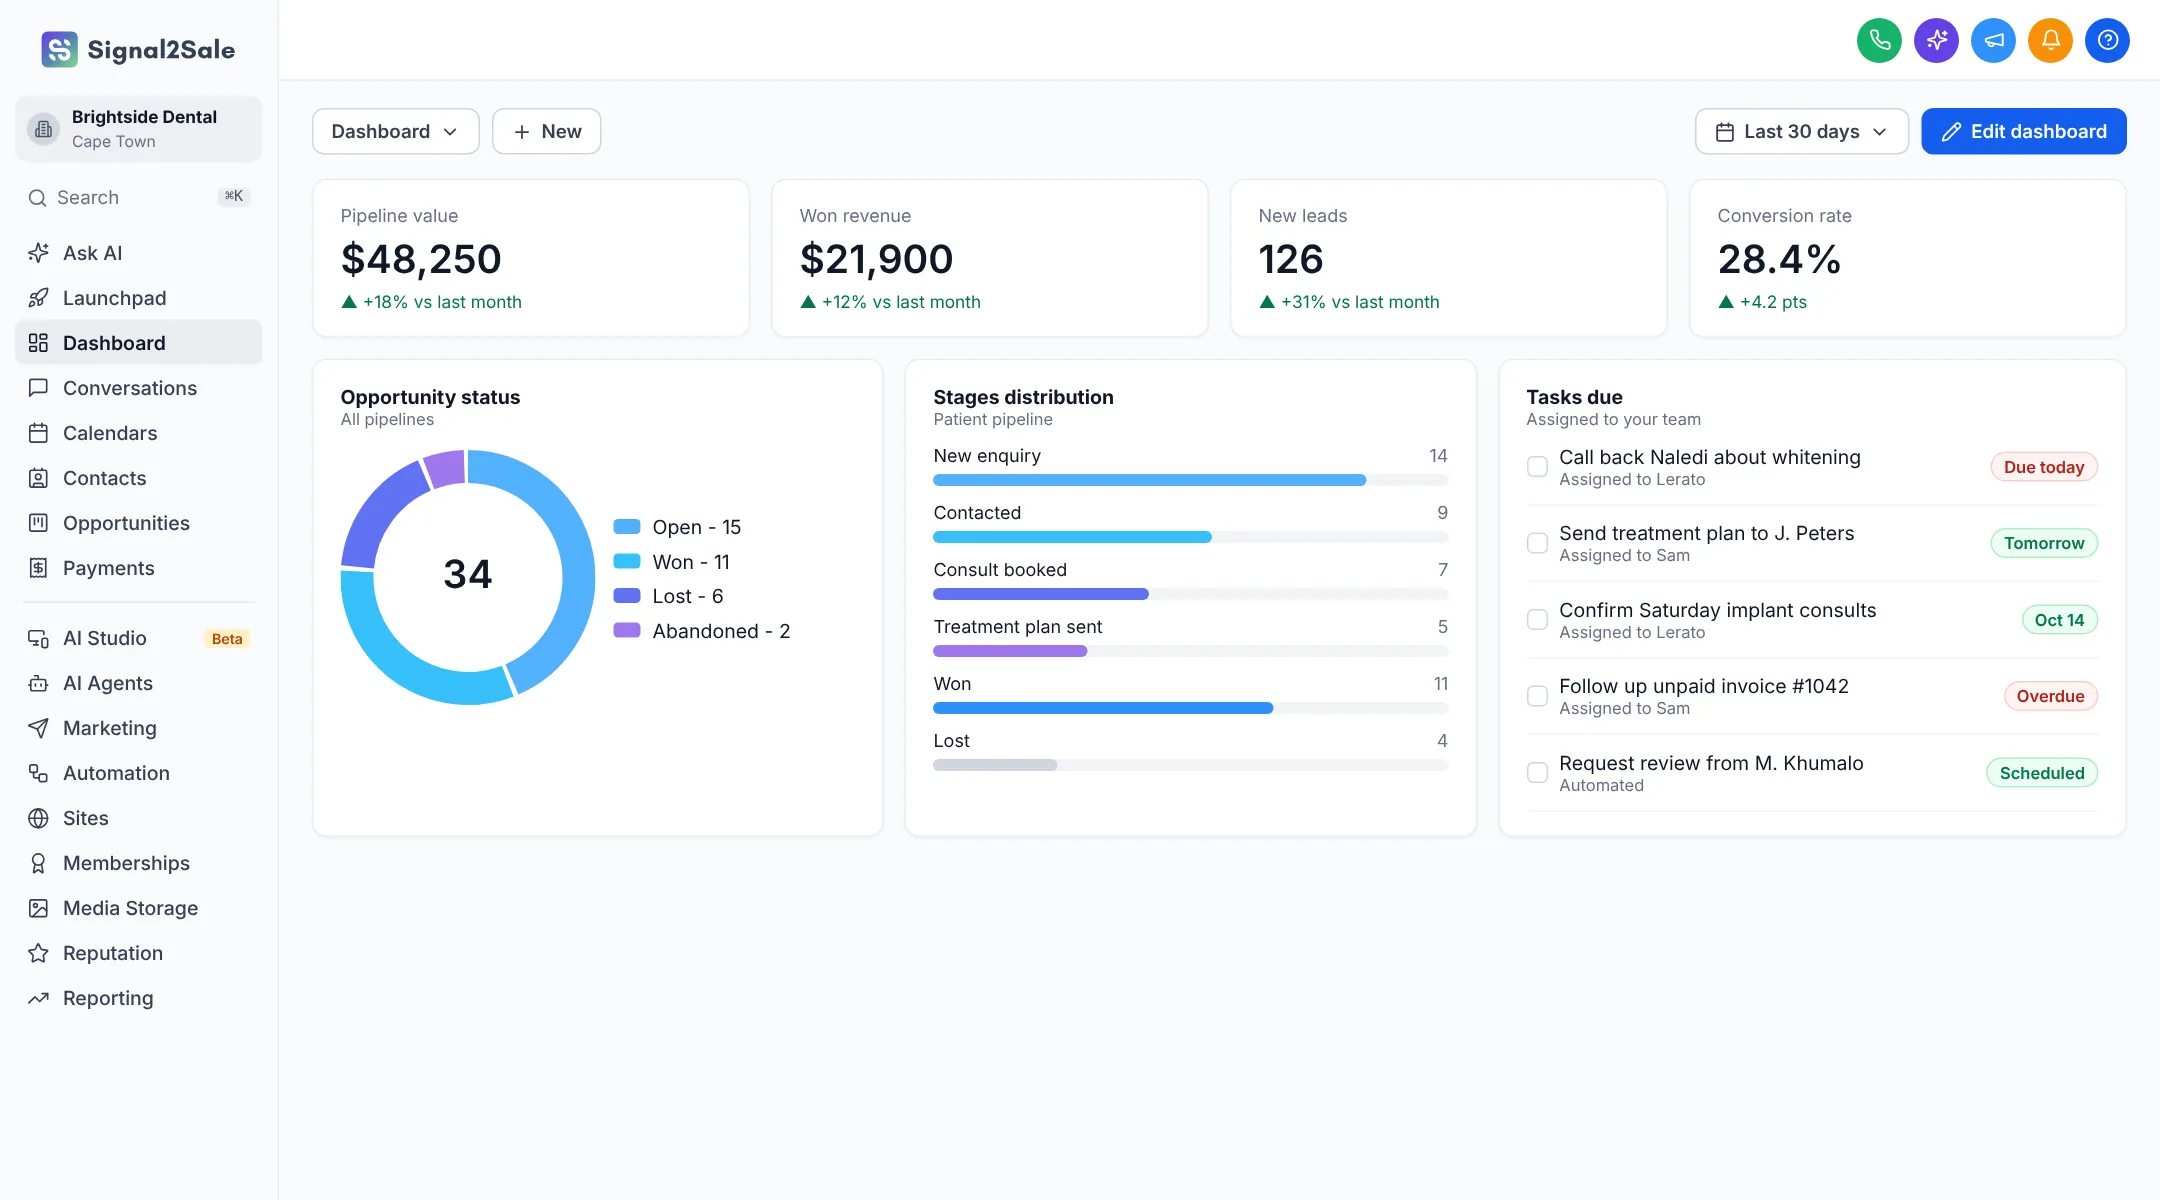Open Memberships in the sidebar
This screenshot has width=2160, height=1200.
139,863
